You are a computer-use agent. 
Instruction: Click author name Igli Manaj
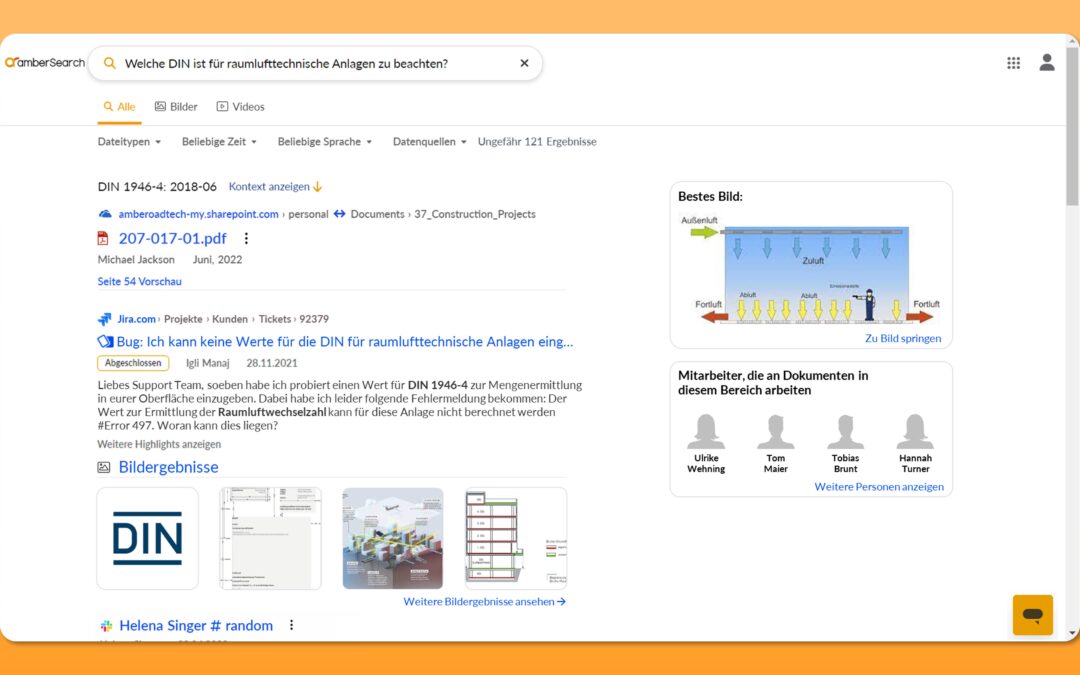click(x=207, y=363)
